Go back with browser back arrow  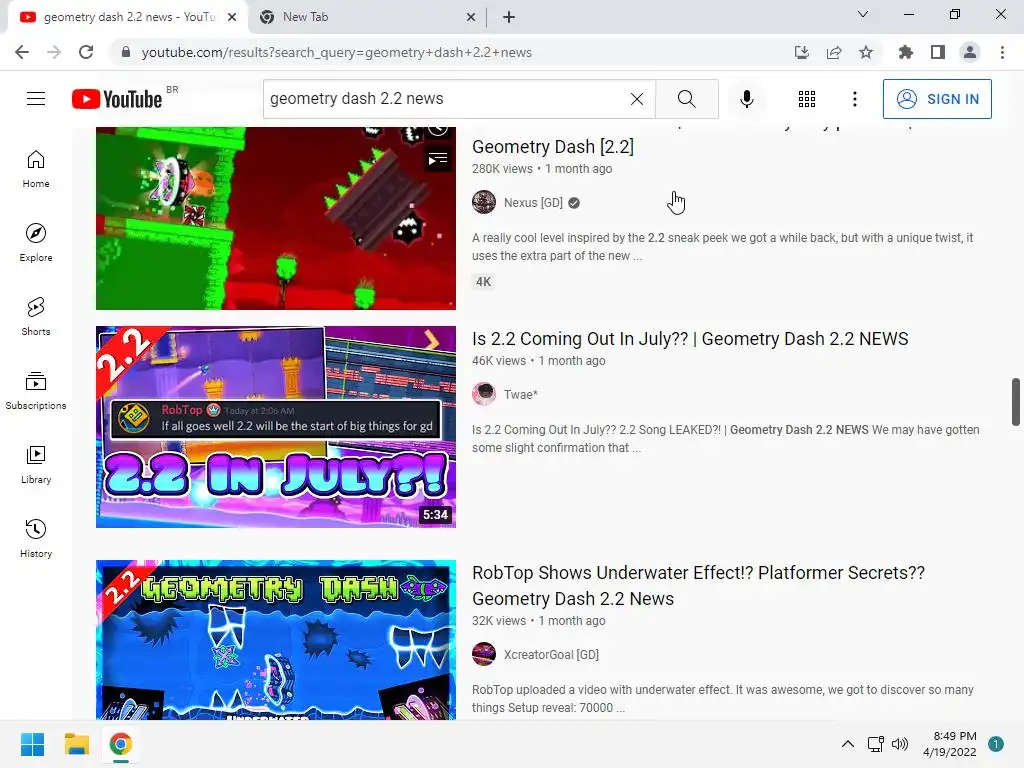click(x=22, y=52)
